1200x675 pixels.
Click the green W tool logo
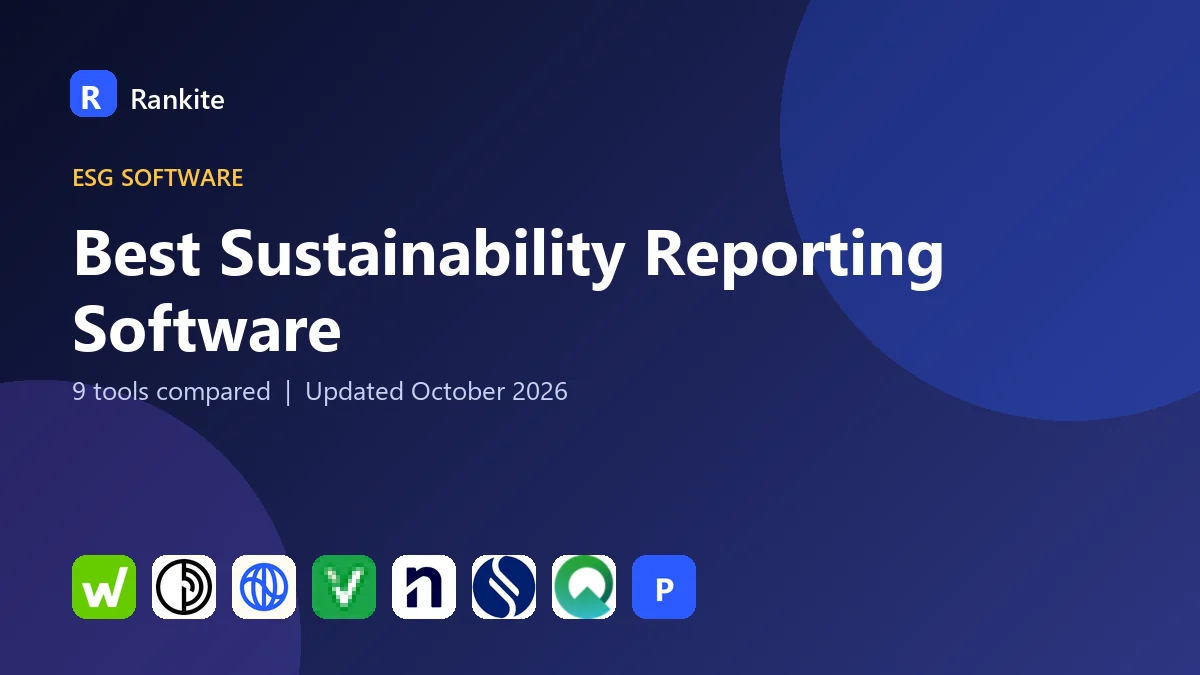pyautogui.click(x=104, y=587)
